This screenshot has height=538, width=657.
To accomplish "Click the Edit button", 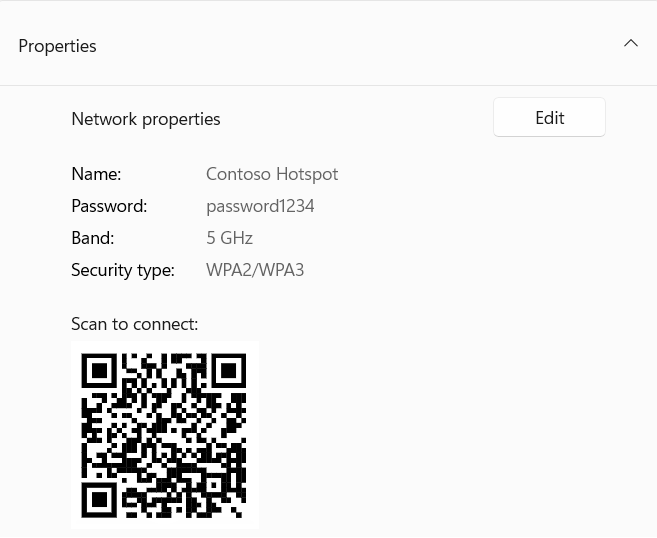I will (x=549, y=118).
